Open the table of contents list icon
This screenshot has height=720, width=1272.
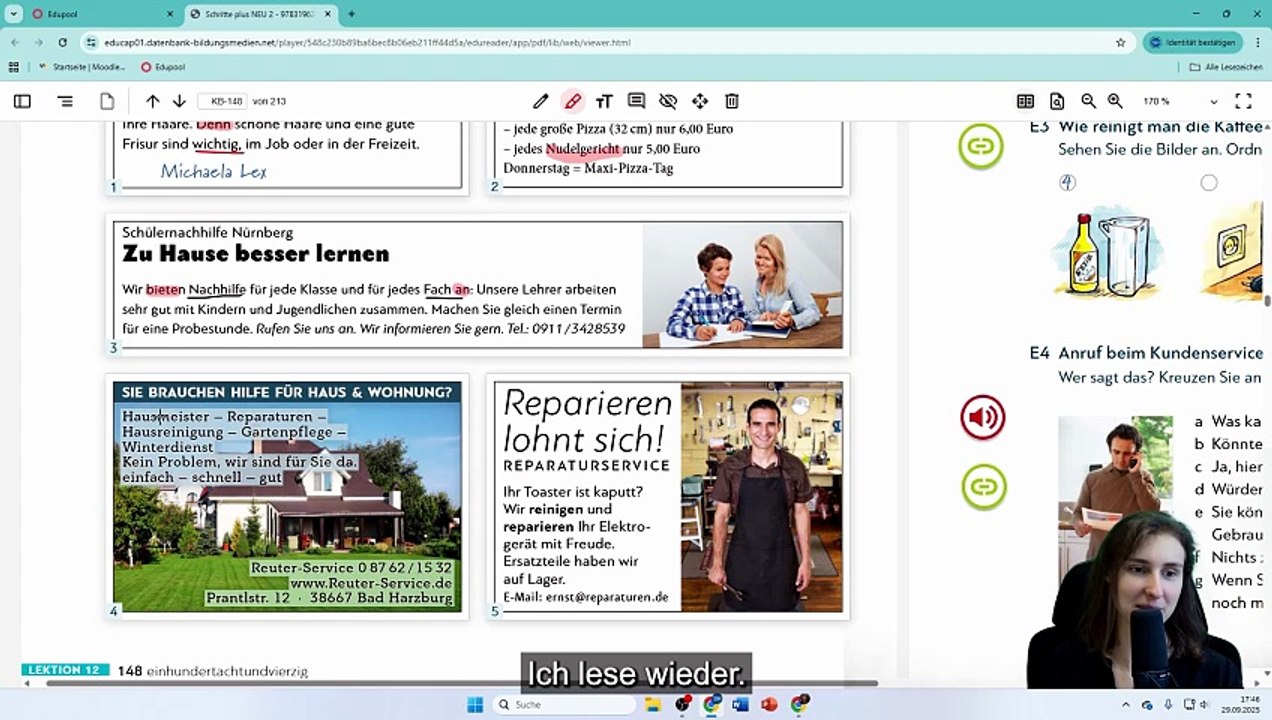click(x=65, y=101)
